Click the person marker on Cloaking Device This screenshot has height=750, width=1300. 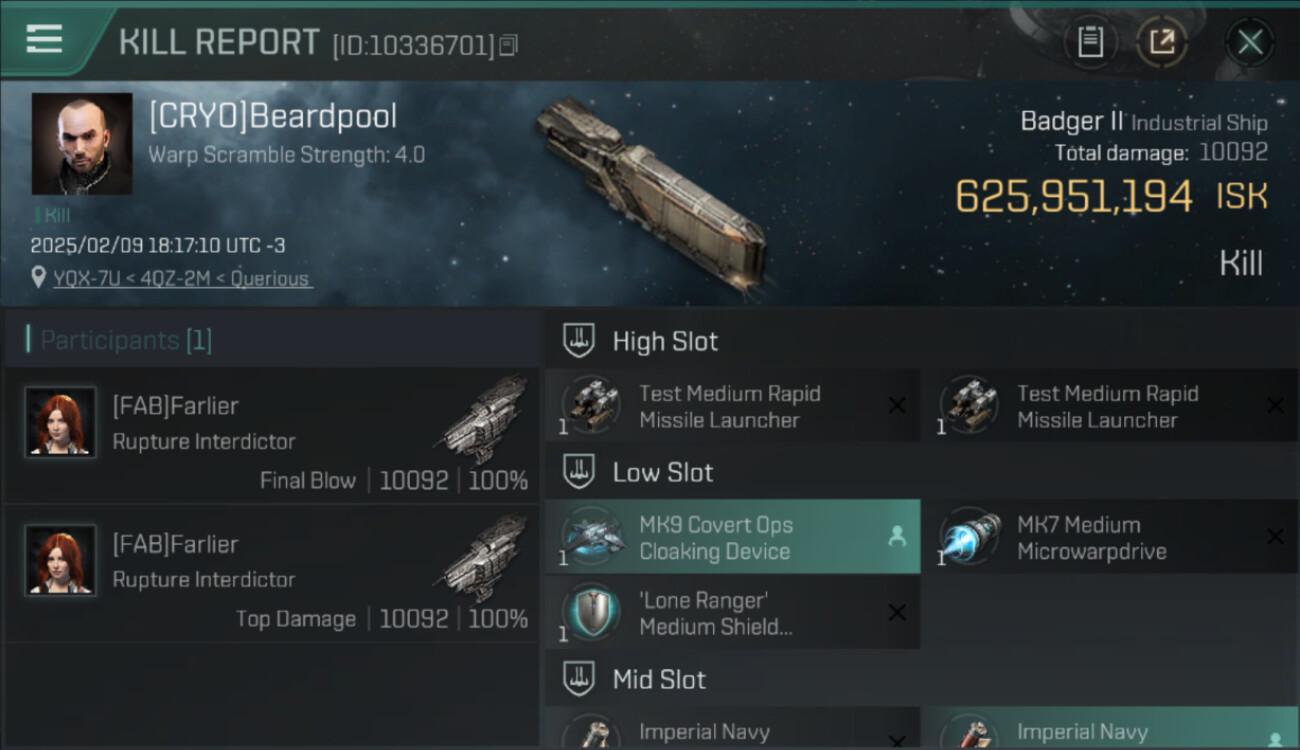coord(897,537)
